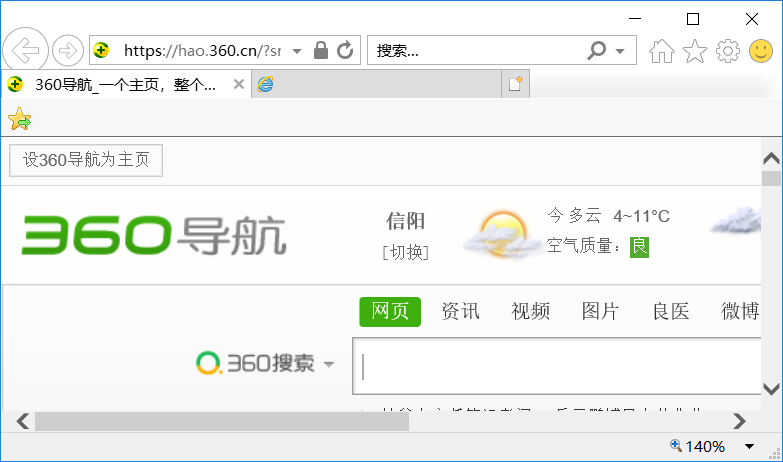
Task: Click the green 良 air quality badge
Action: coord(639,247)
